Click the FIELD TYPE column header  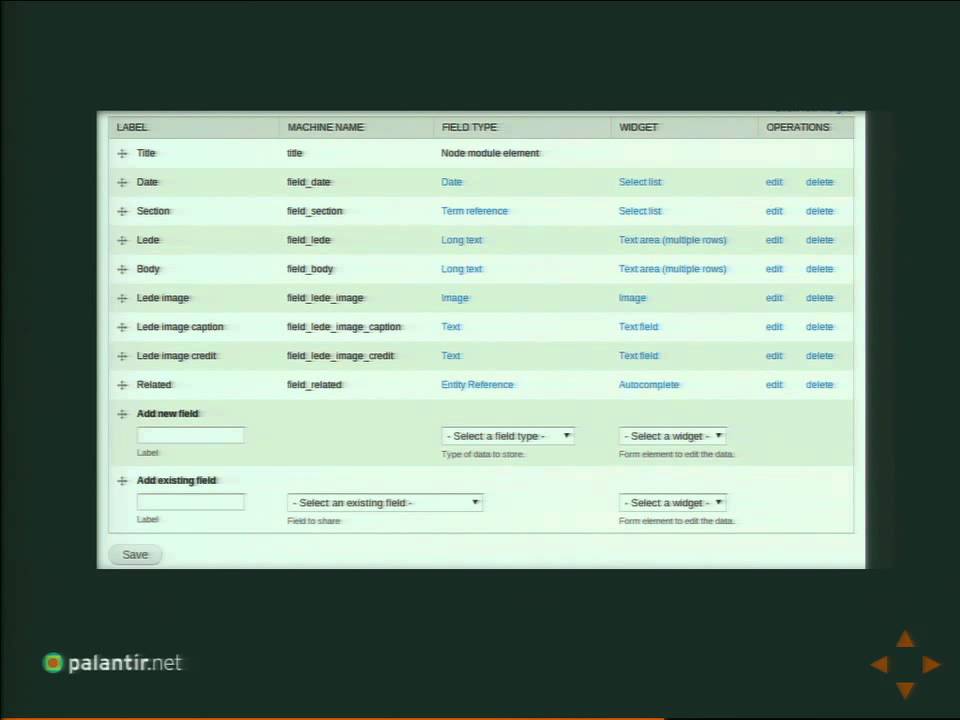[470, 127]
